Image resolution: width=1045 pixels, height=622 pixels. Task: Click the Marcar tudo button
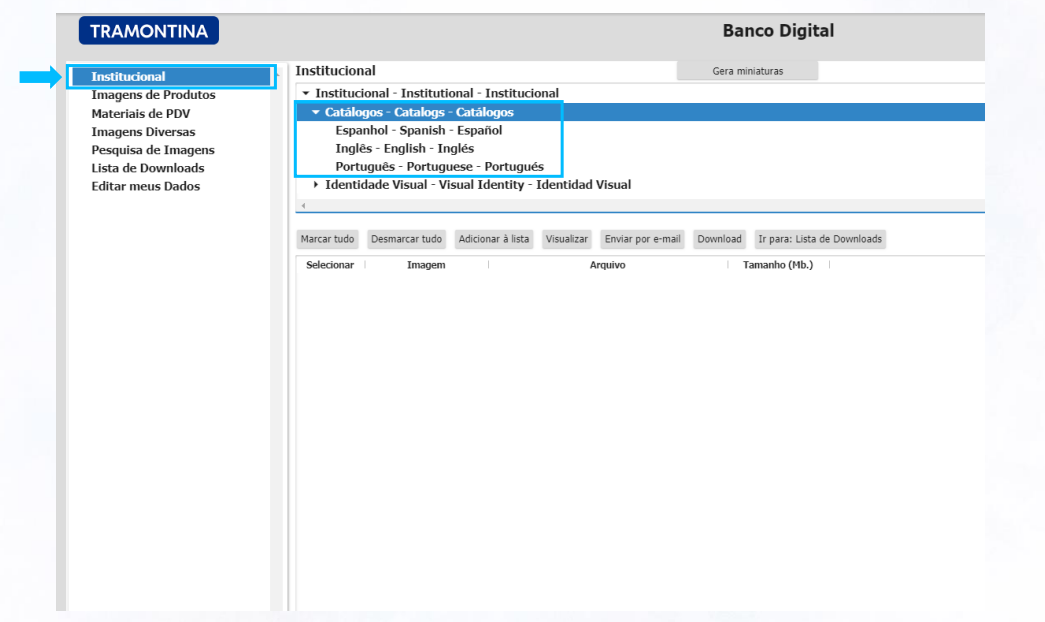327,239
